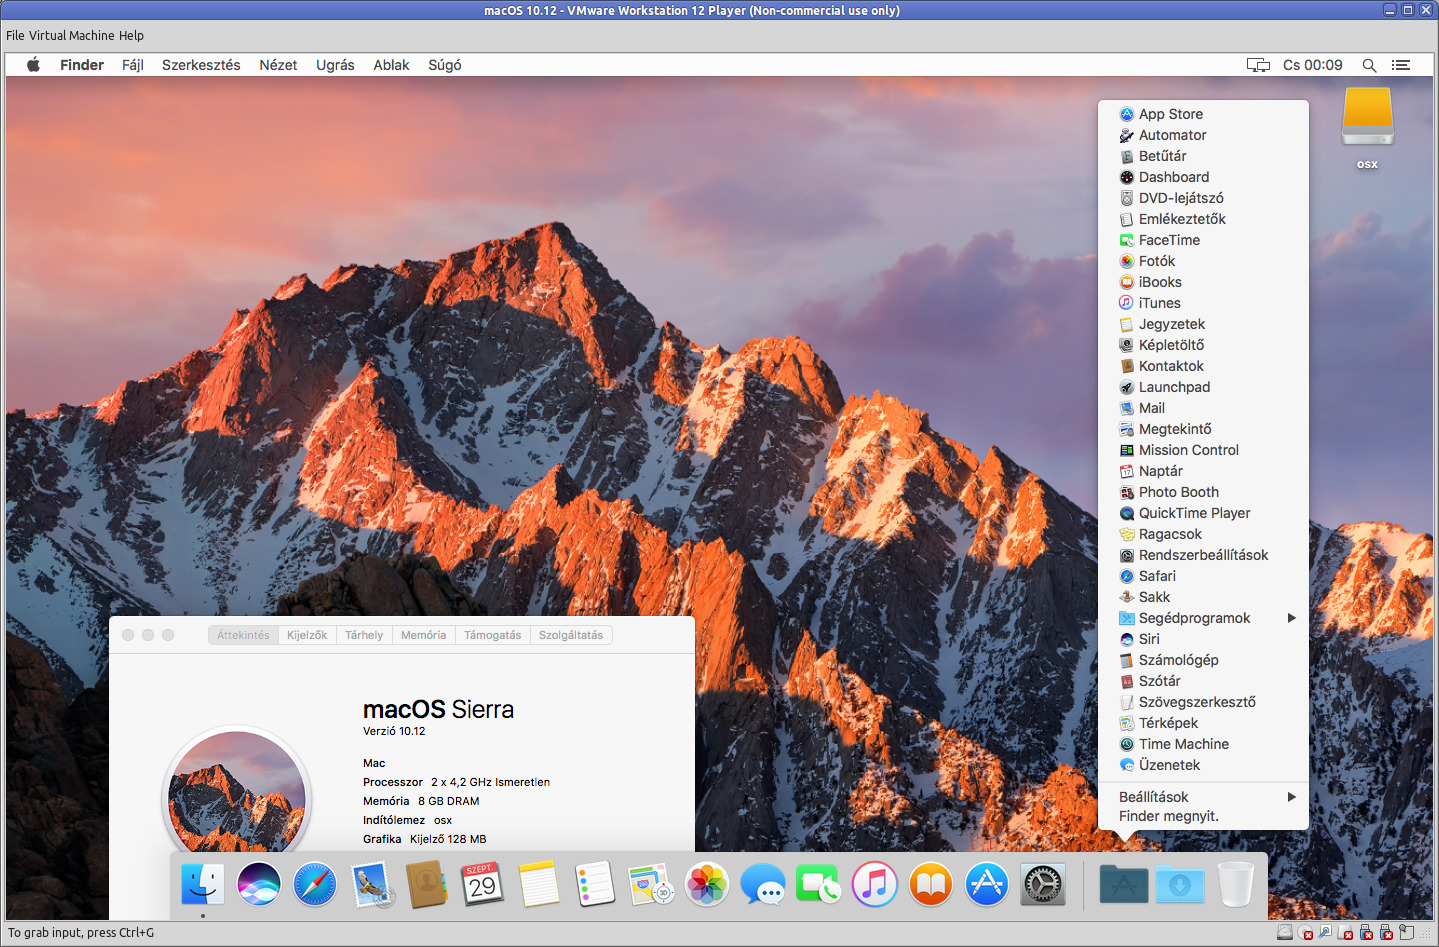Screen dimensions: 1439x947
Task: Open Time Machine from the list
Action: coord(1203,744)
